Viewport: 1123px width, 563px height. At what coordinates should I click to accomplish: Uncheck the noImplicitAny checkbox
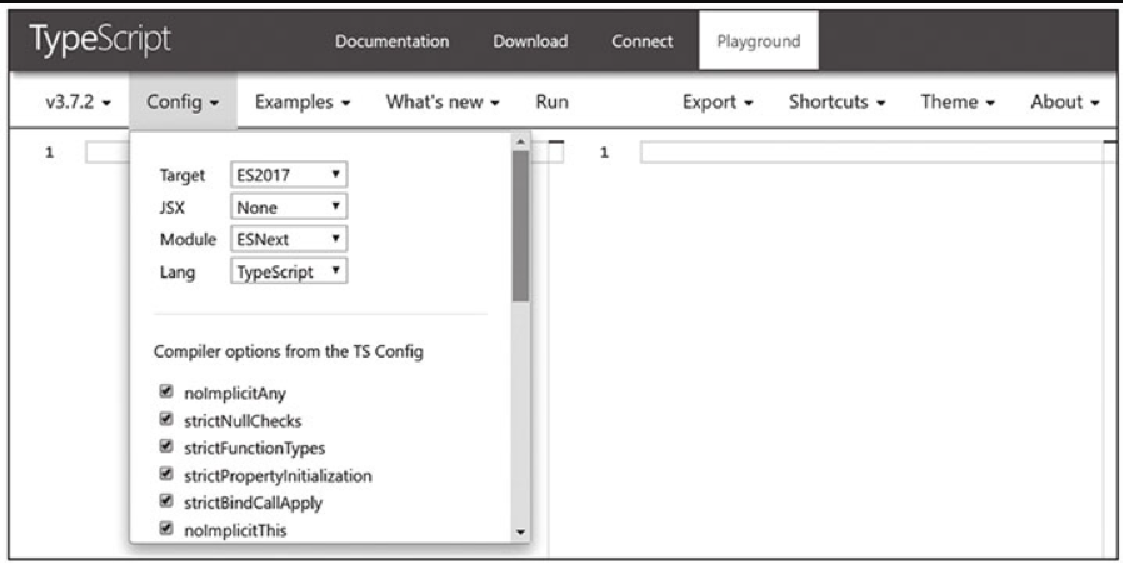pos(166,392)
